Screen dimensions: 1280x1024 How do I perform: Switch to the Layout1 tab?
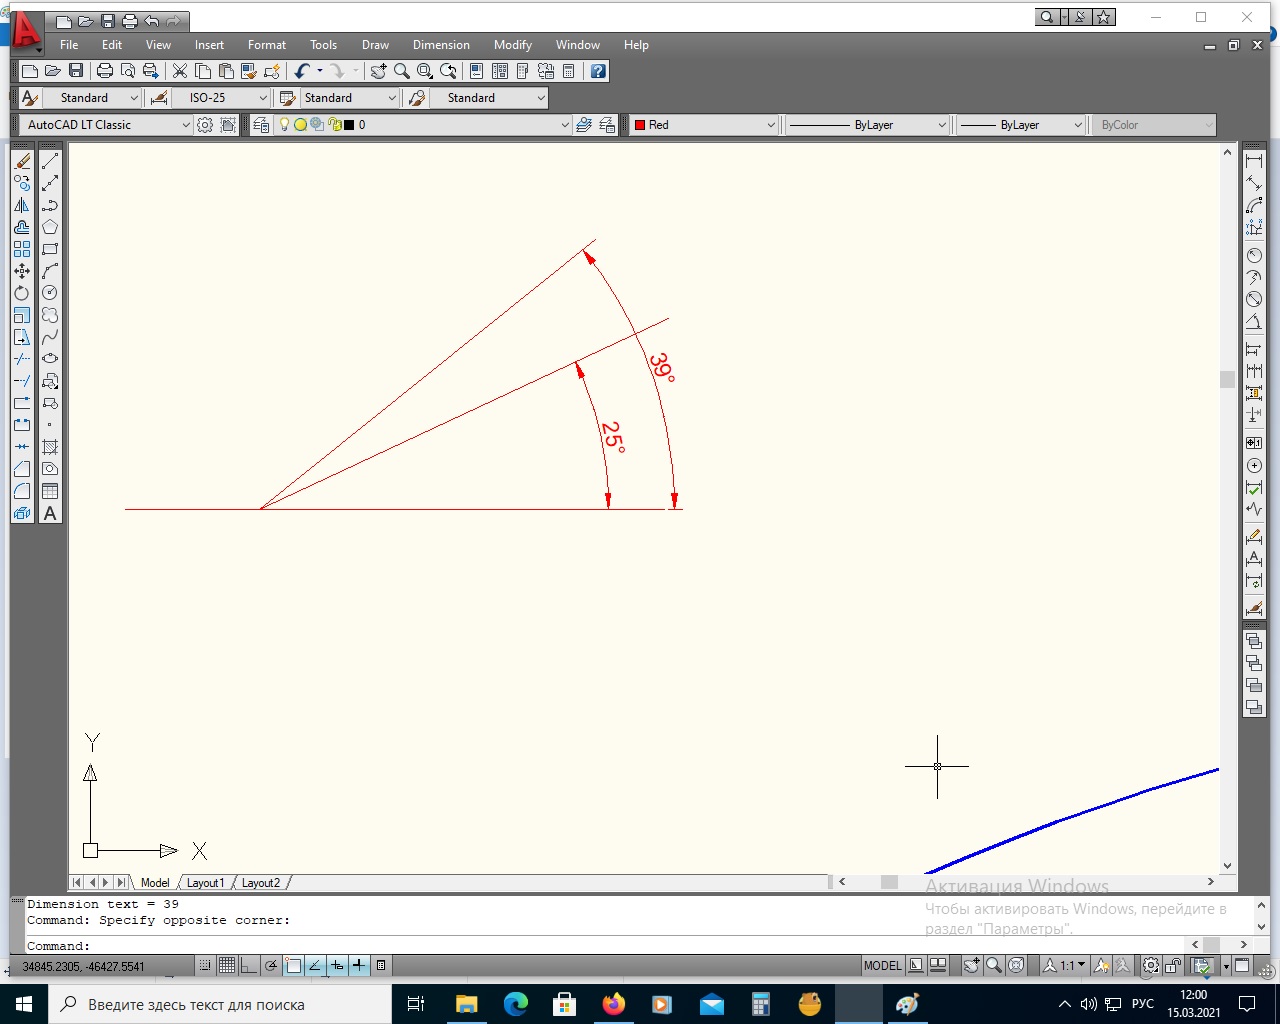pyautogui.click(x=206, y=883)
